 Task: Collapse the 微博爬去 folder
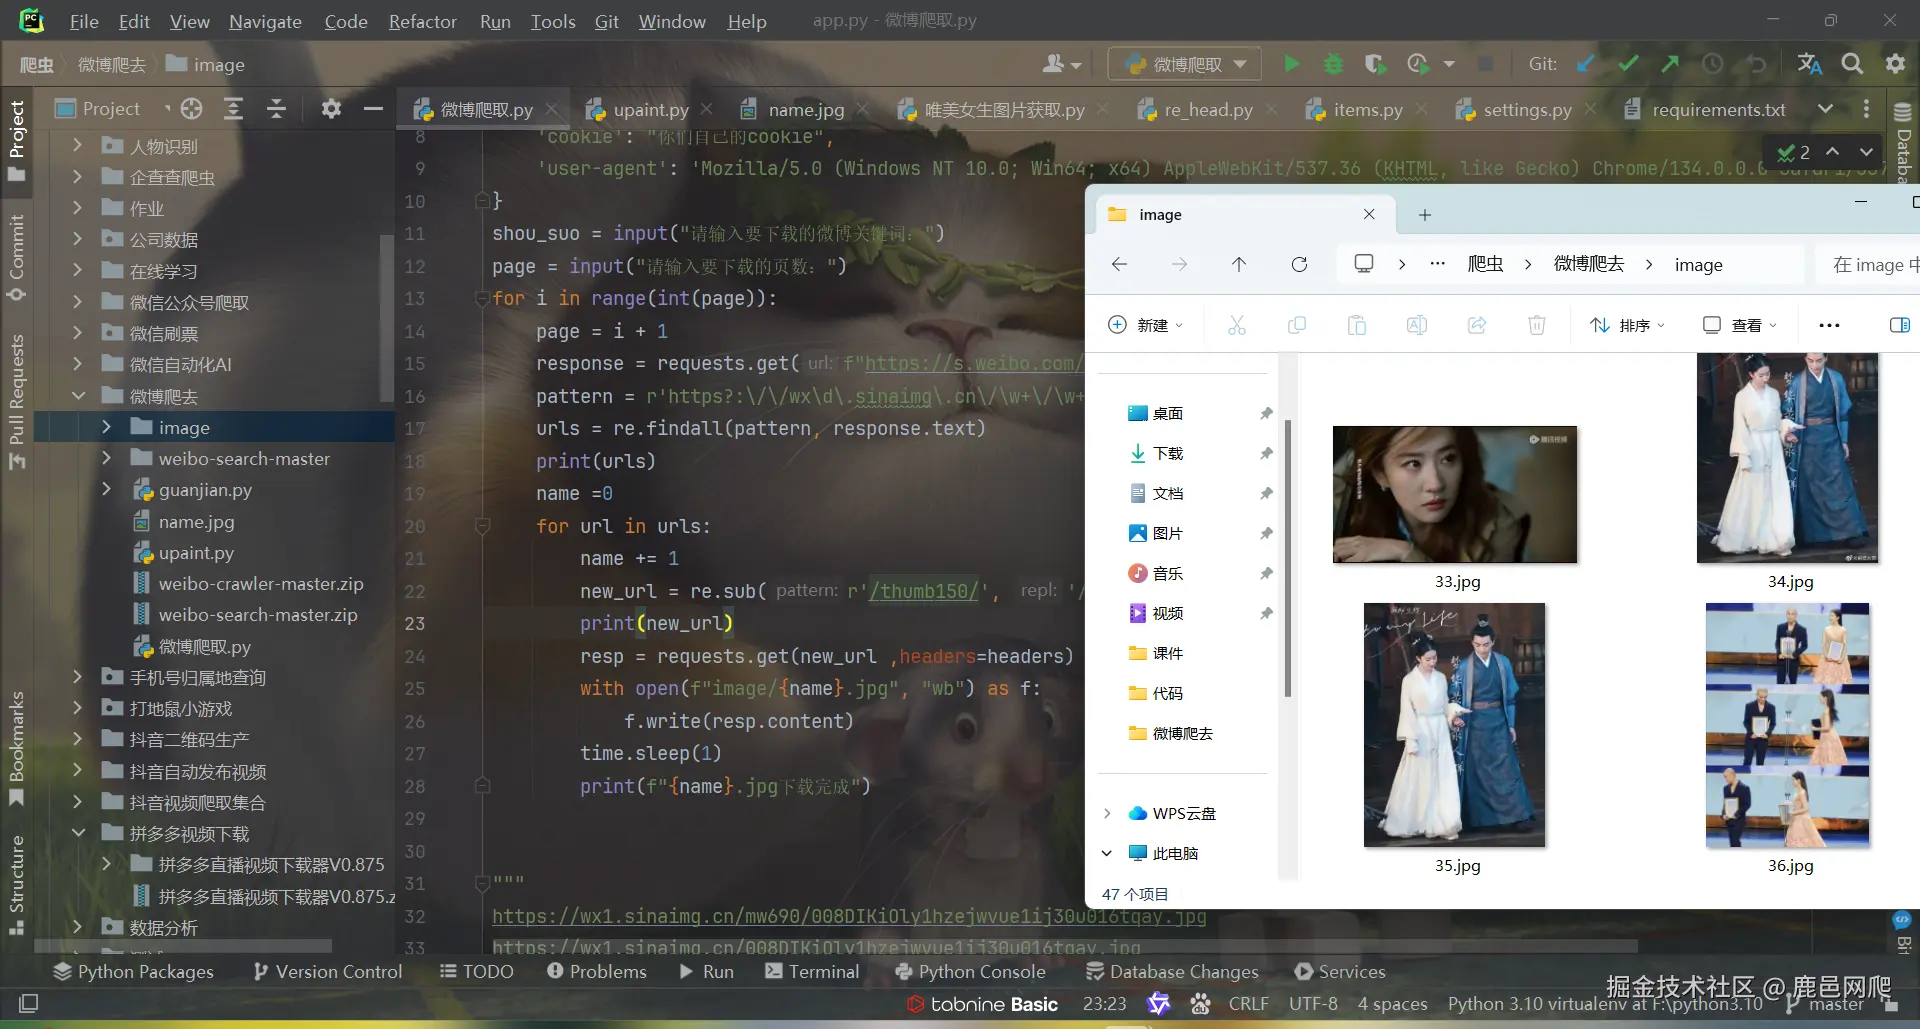coord(77,396)
